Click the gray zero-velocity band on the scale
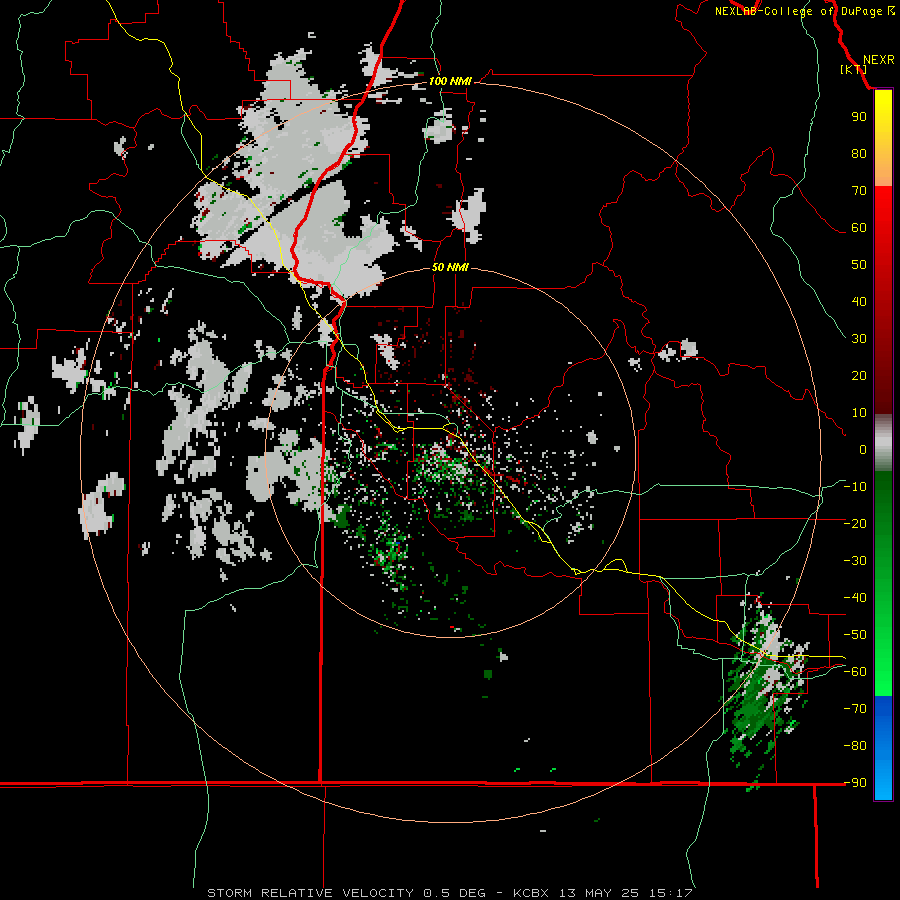 click(x=883, y=443)
